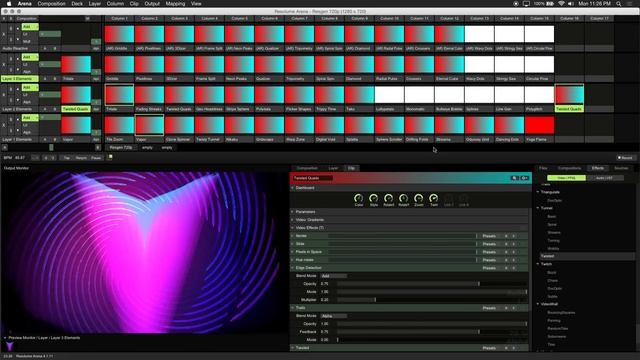Click the Color dashboard knob

click(x=358, y=198)
